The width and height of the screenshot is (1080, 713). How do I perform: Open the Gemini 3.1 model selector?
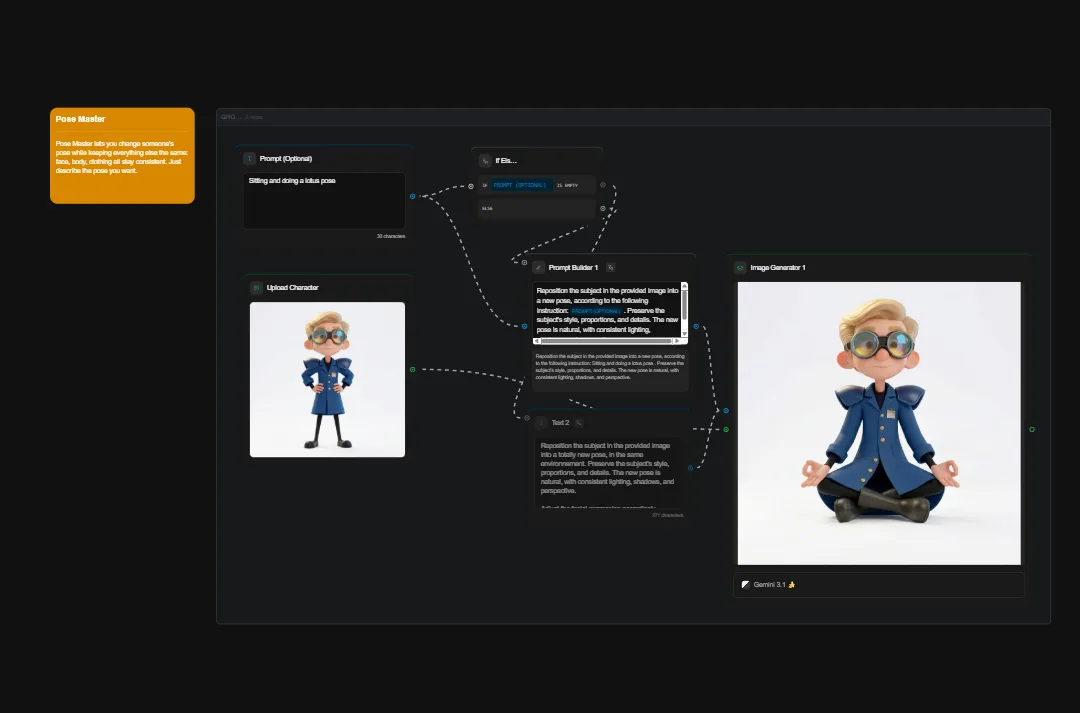click(x=770, y=584)
